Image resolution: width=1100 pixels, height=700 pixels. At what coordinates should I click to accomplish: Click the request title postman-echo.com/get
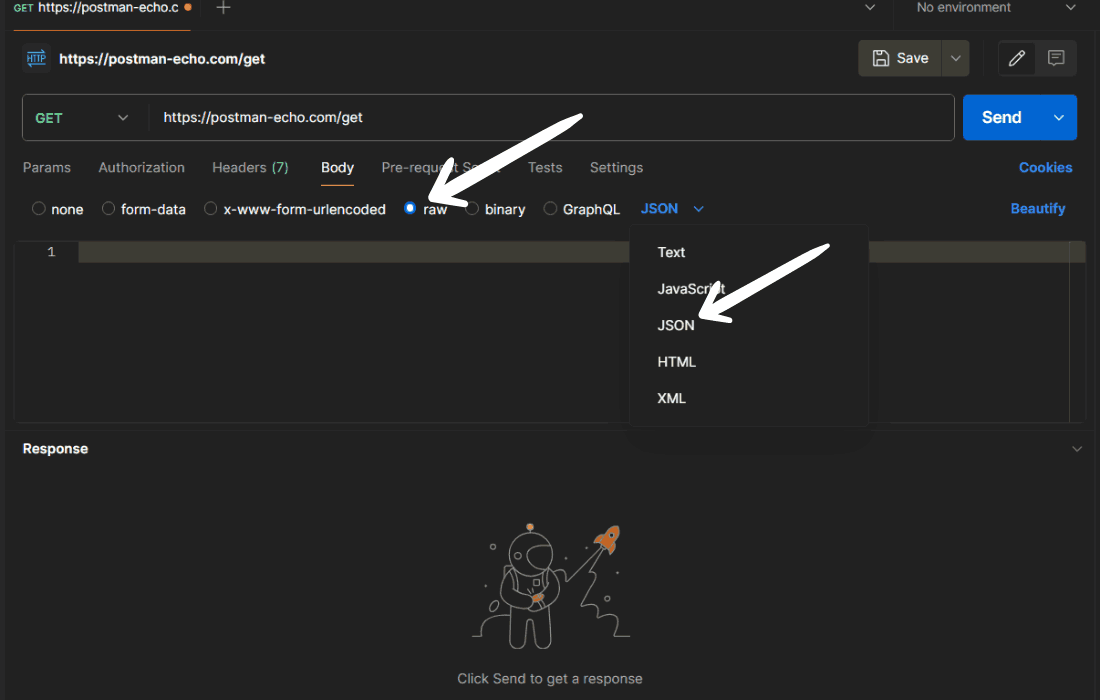pos(162,59)
